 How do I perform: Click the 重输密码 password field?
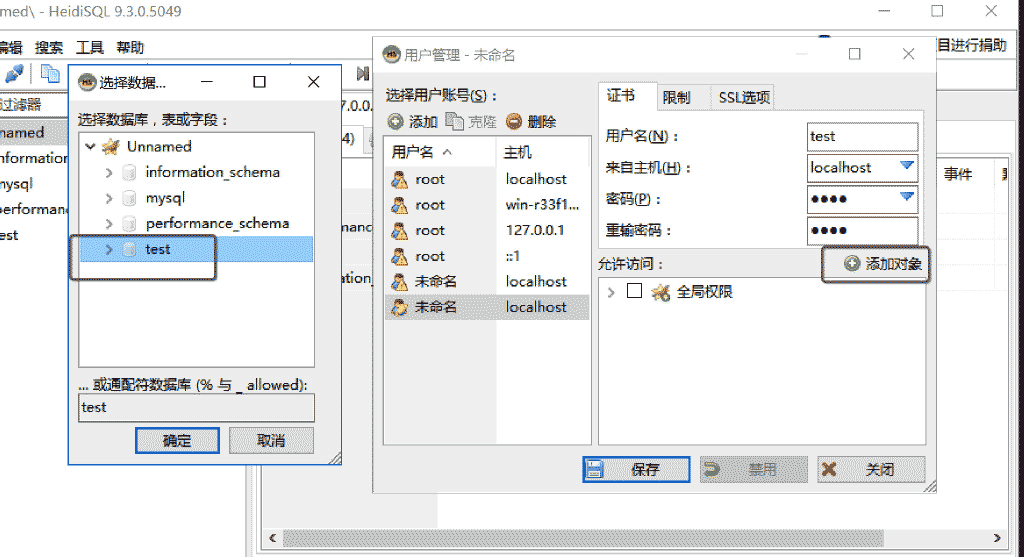[x=862, y=231]
